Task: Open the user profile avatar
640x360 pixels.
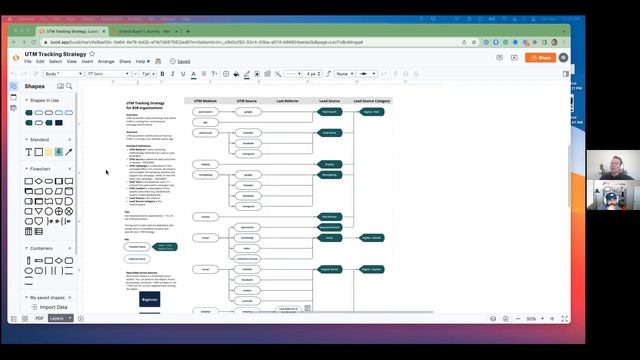Action: 564,58
